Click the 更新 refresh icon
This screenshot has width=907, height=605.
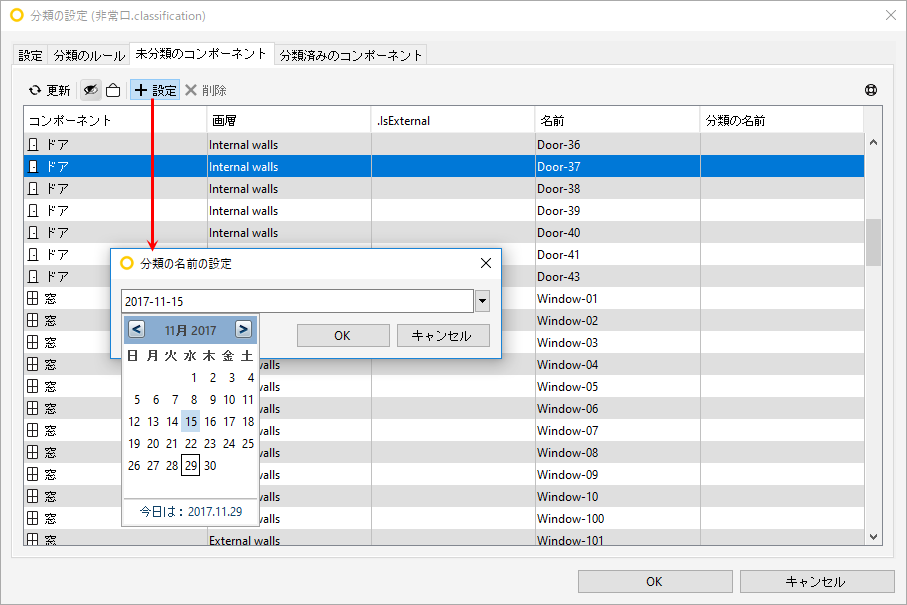pos(35,90)
